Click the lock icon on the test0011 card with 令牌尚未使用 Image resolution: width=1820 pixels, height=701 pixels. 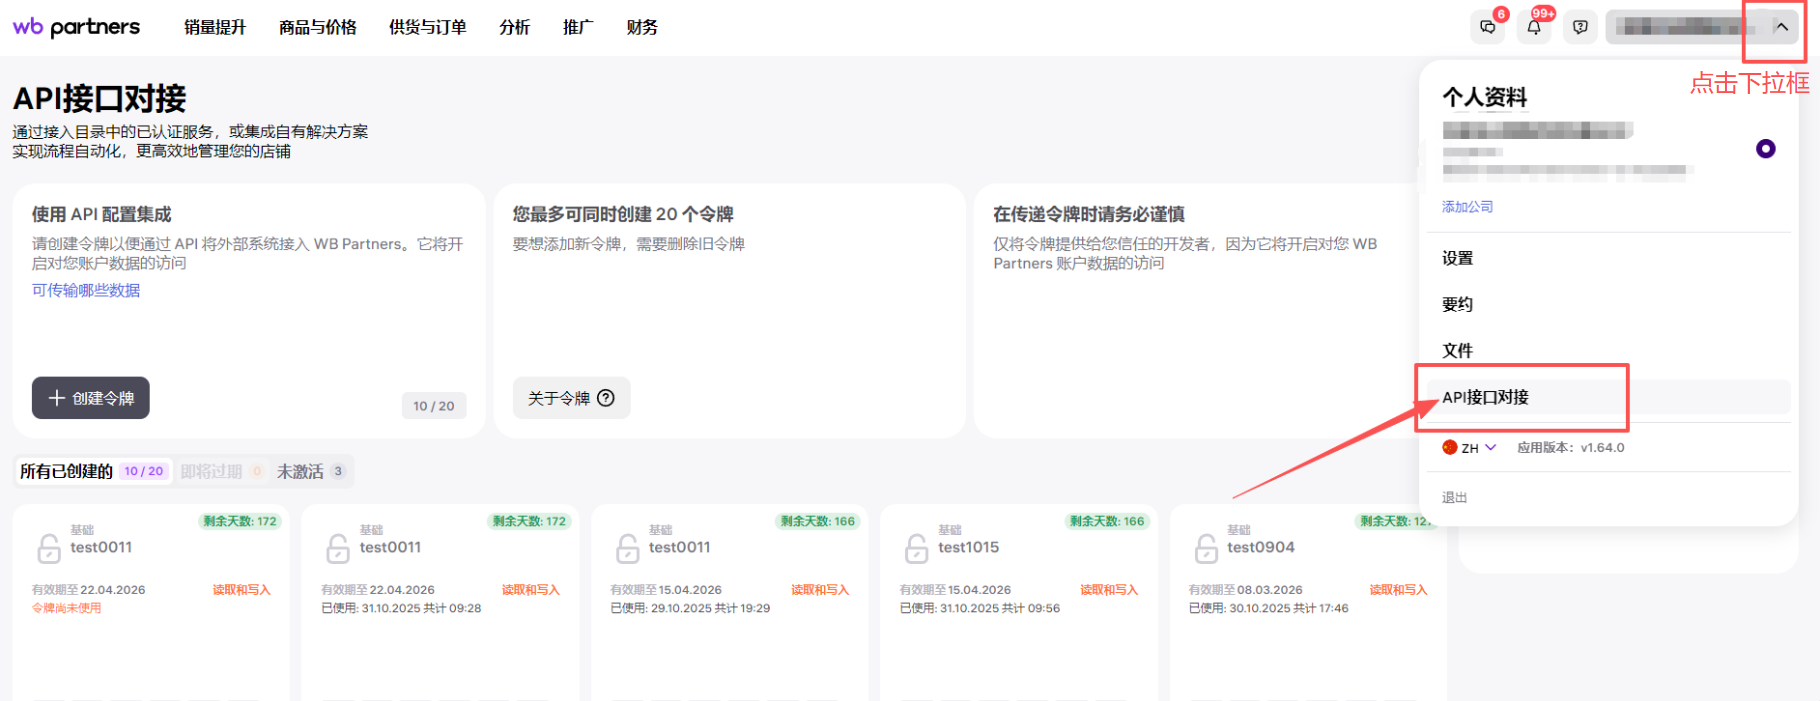[49, 548]
